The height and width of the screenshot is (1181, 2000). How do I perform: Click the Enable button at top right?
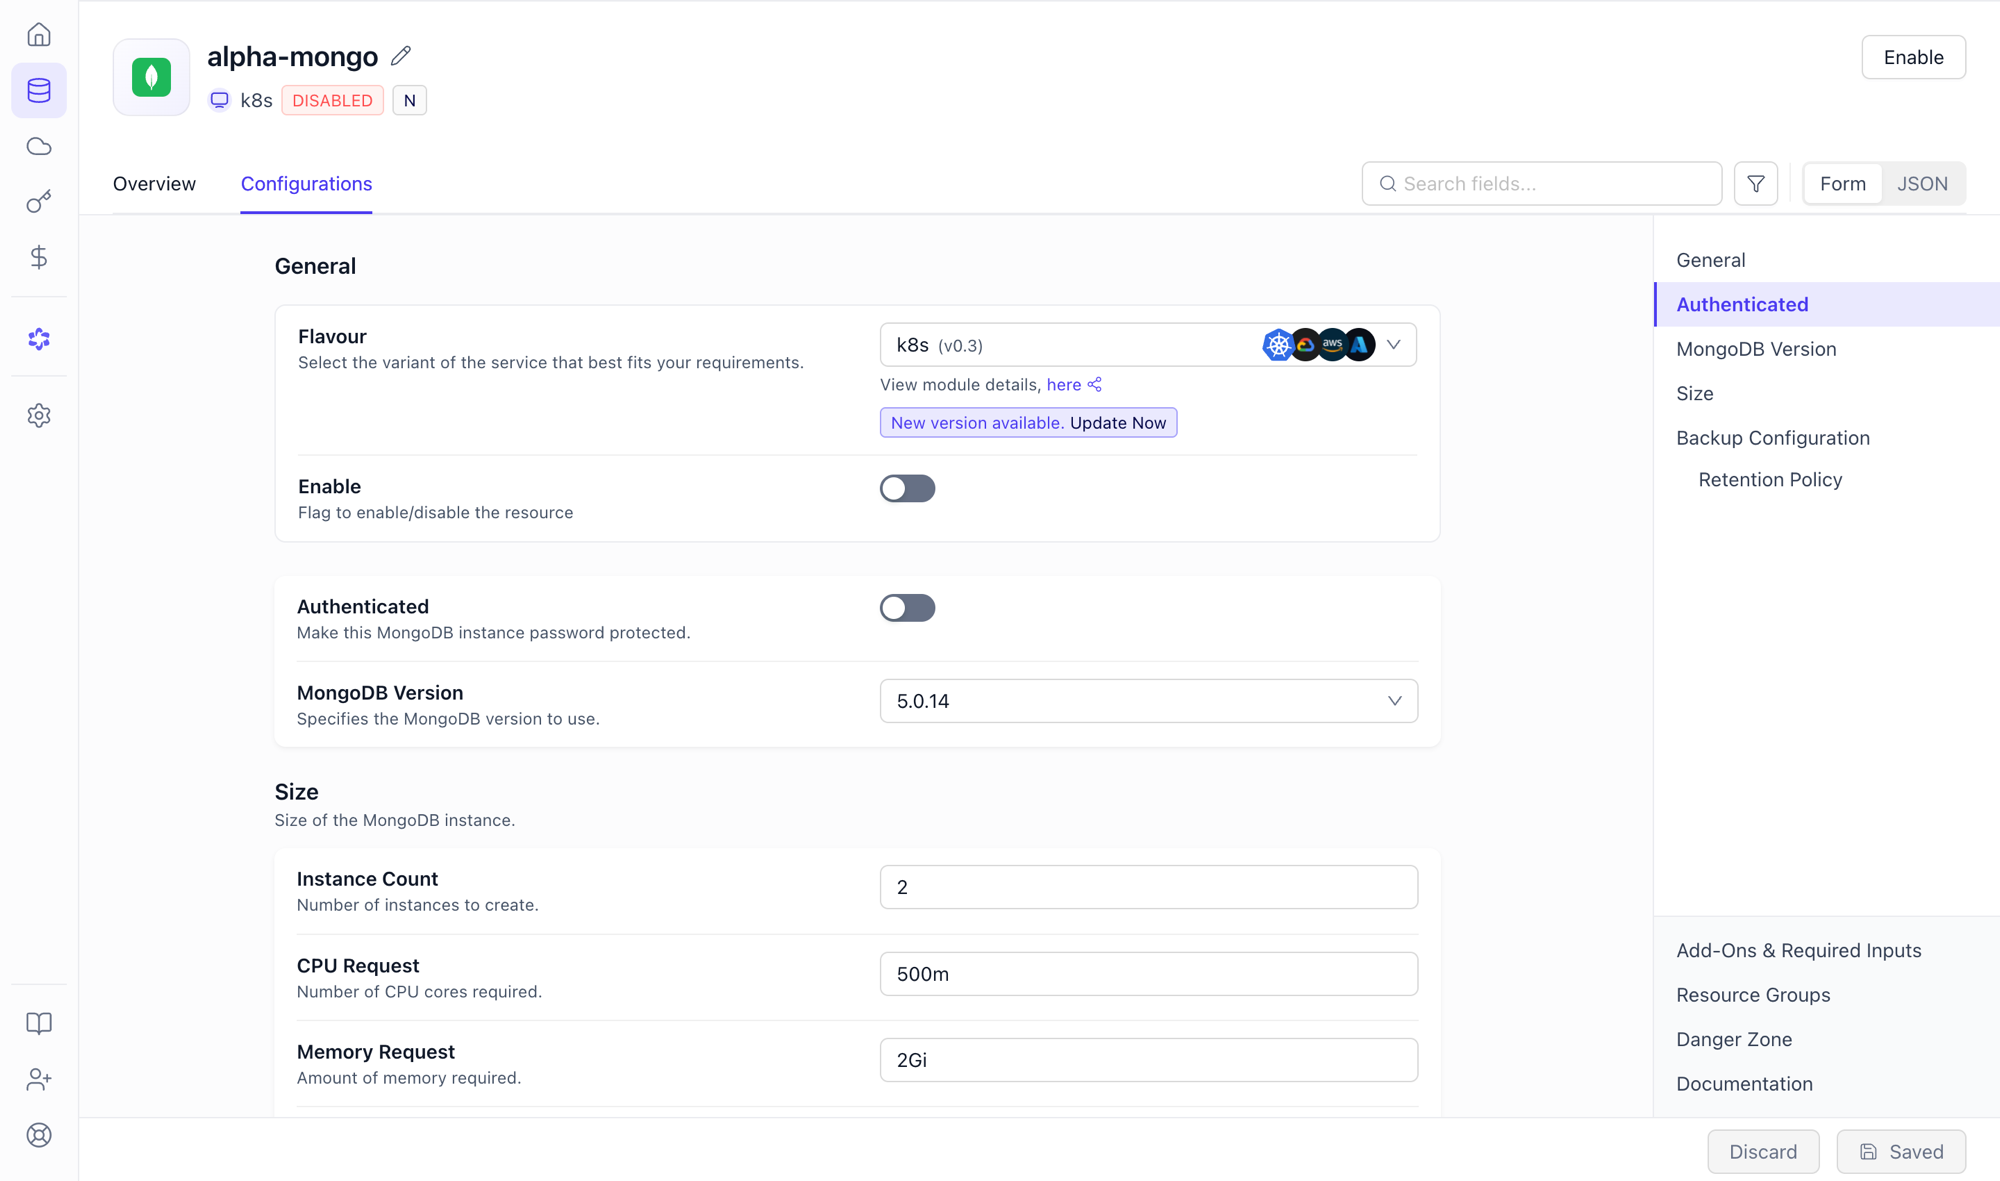coord(1913,57)
